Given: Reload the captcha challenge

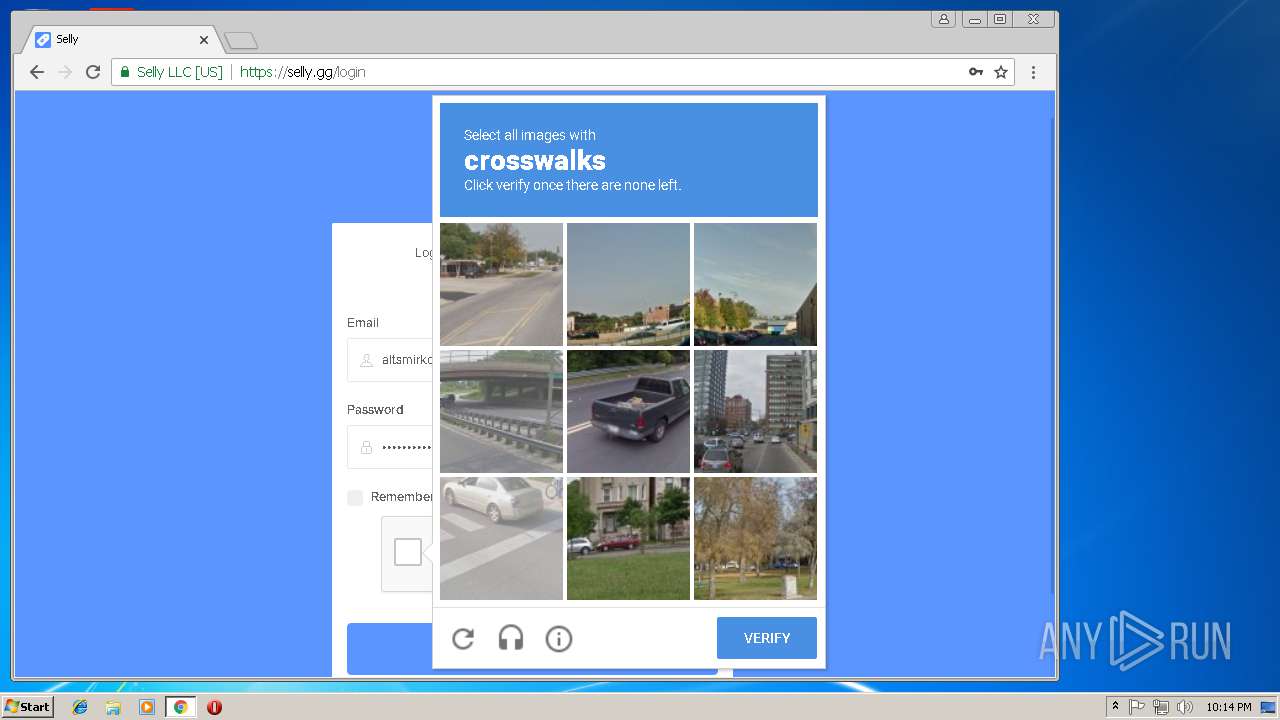Looking at the screenshot, I should pos(463,638).
